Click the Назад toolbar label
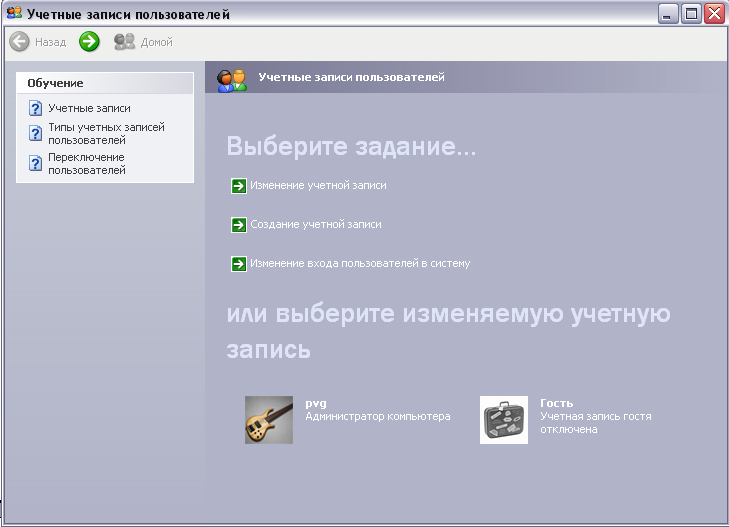The width and height of the screenshot is (729, 527). pos(51,42)
